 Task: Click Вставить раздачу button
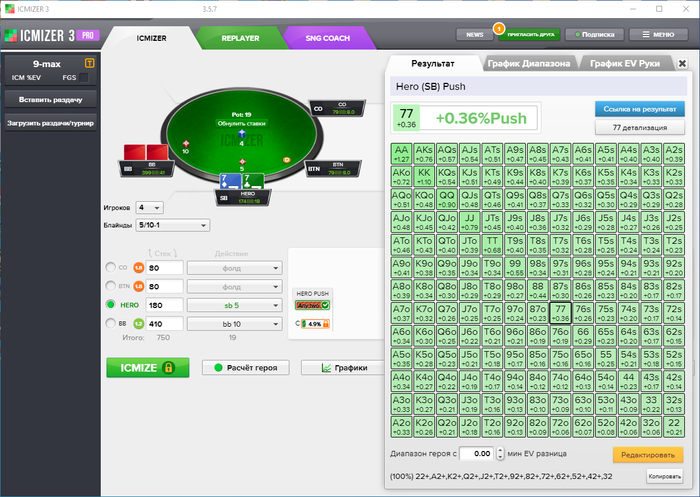tap(50, 100)
